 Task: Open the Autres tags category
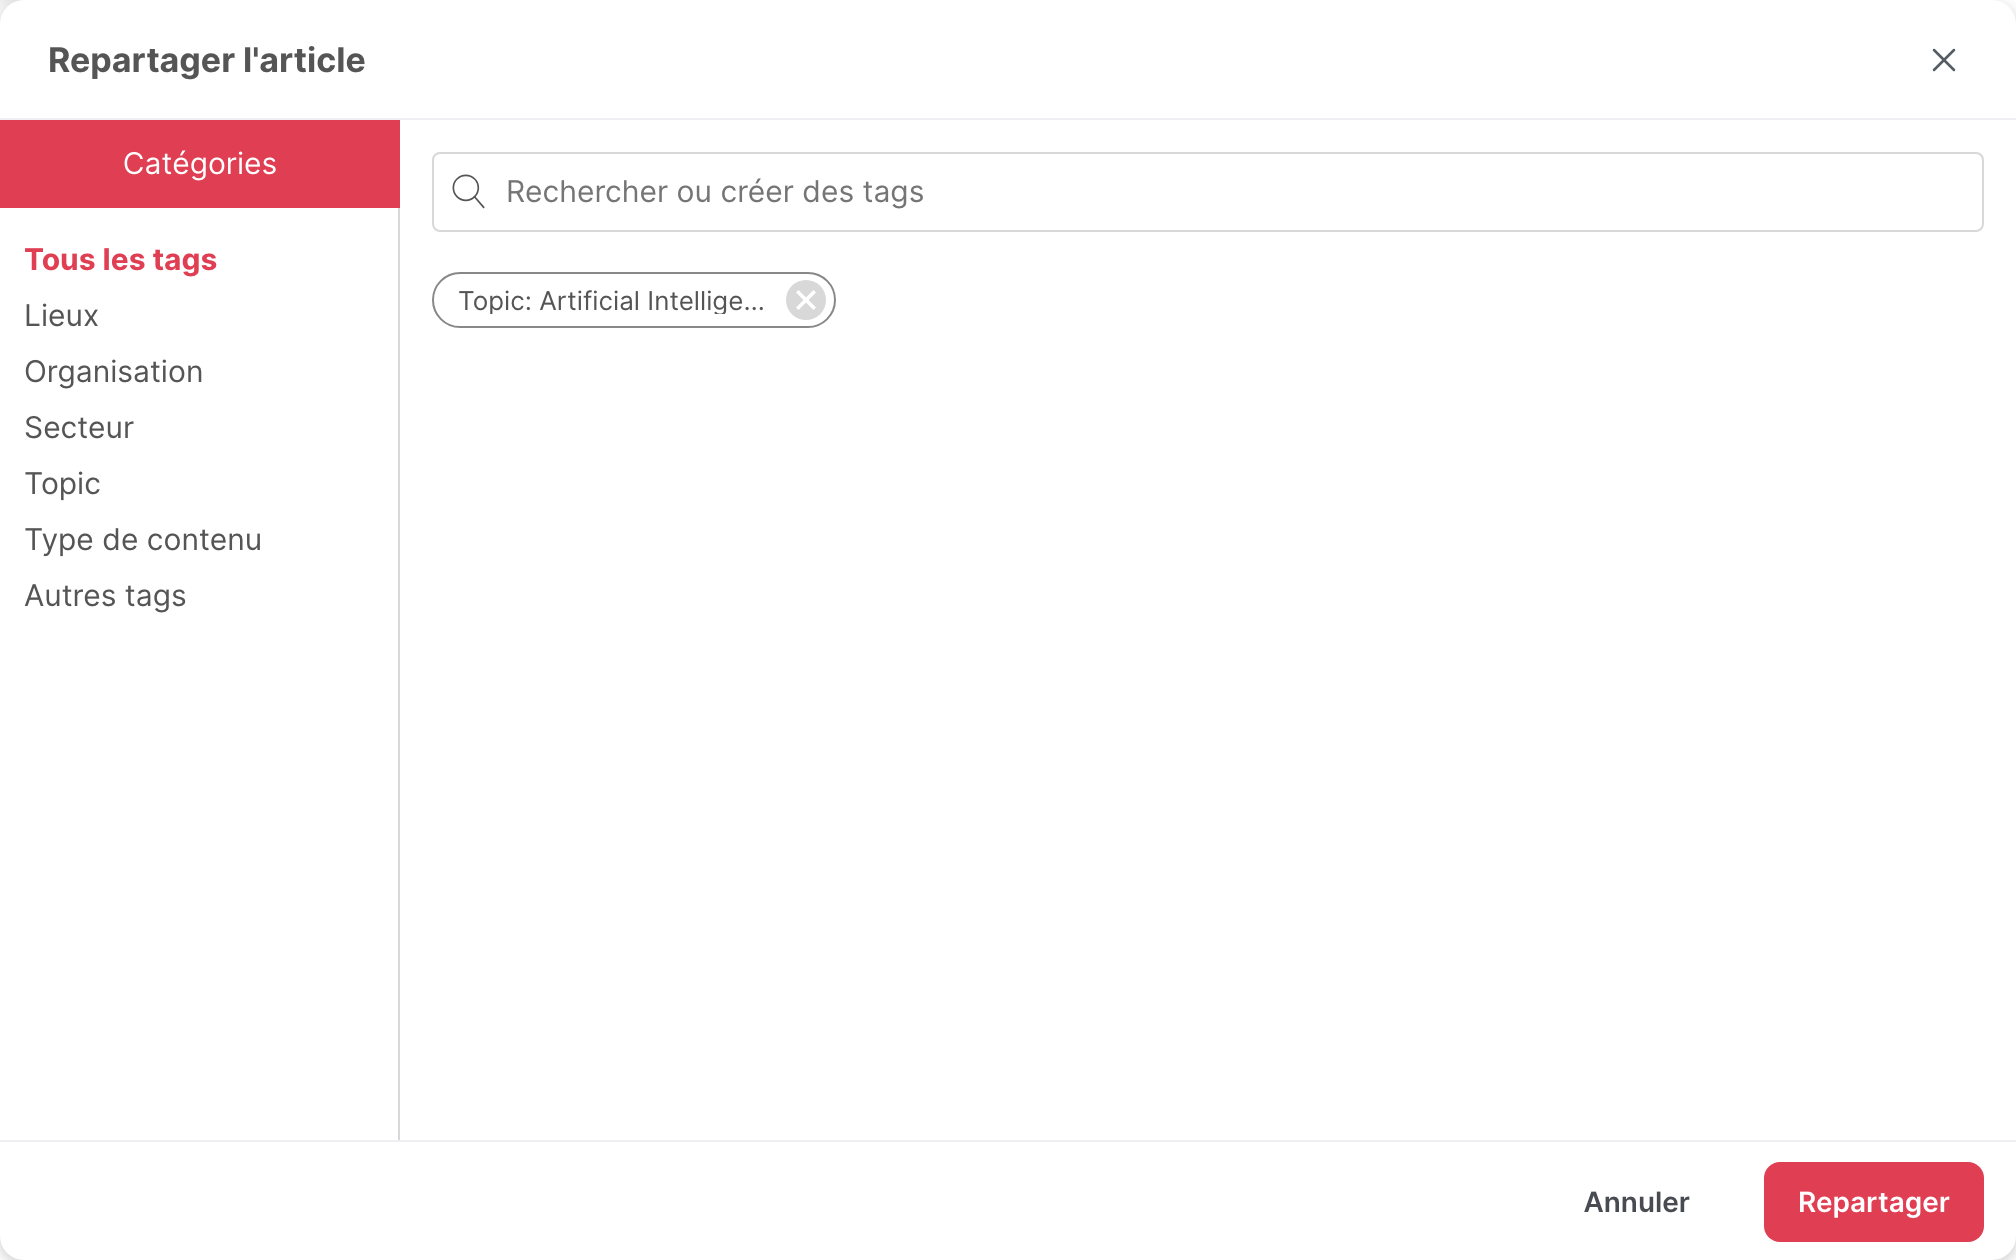tap(105, 595)
